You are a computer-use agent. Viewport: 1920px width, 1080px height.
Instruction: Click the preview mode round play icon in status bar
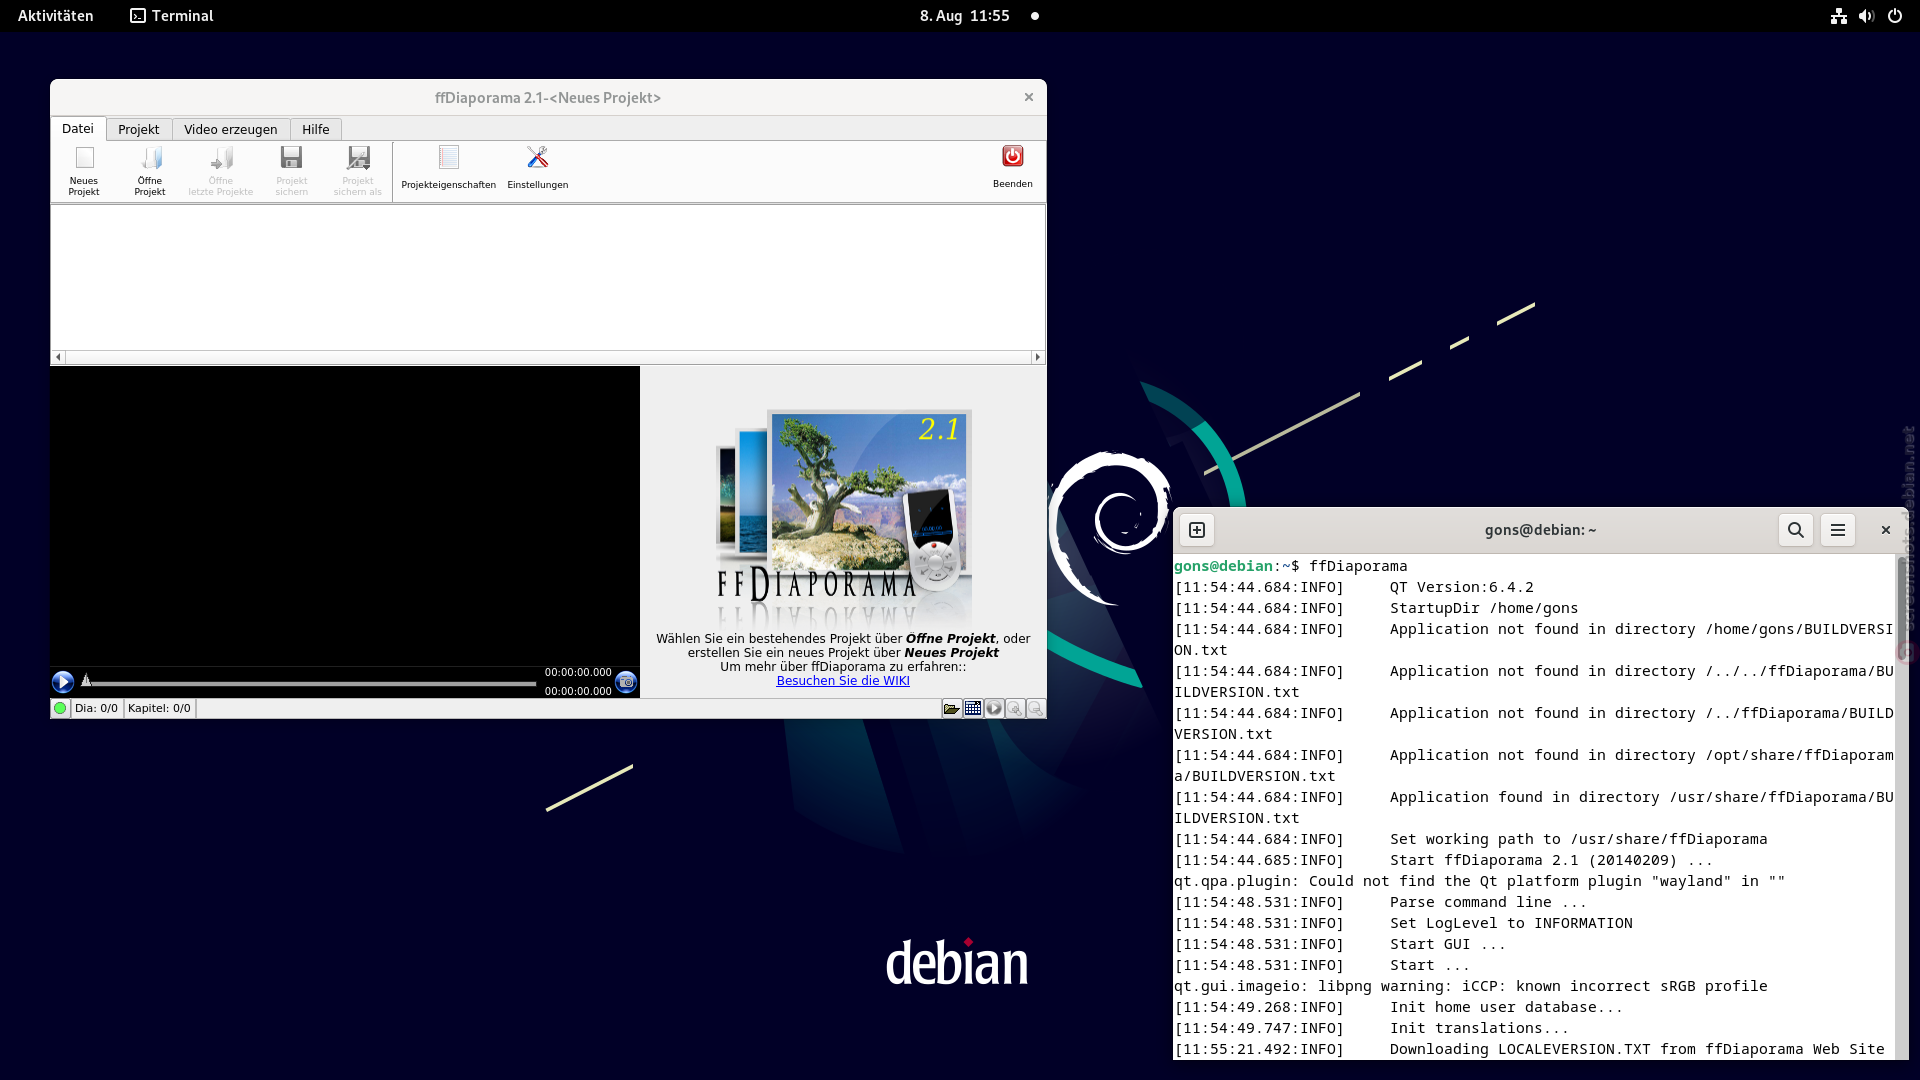[x=994, y=708]
